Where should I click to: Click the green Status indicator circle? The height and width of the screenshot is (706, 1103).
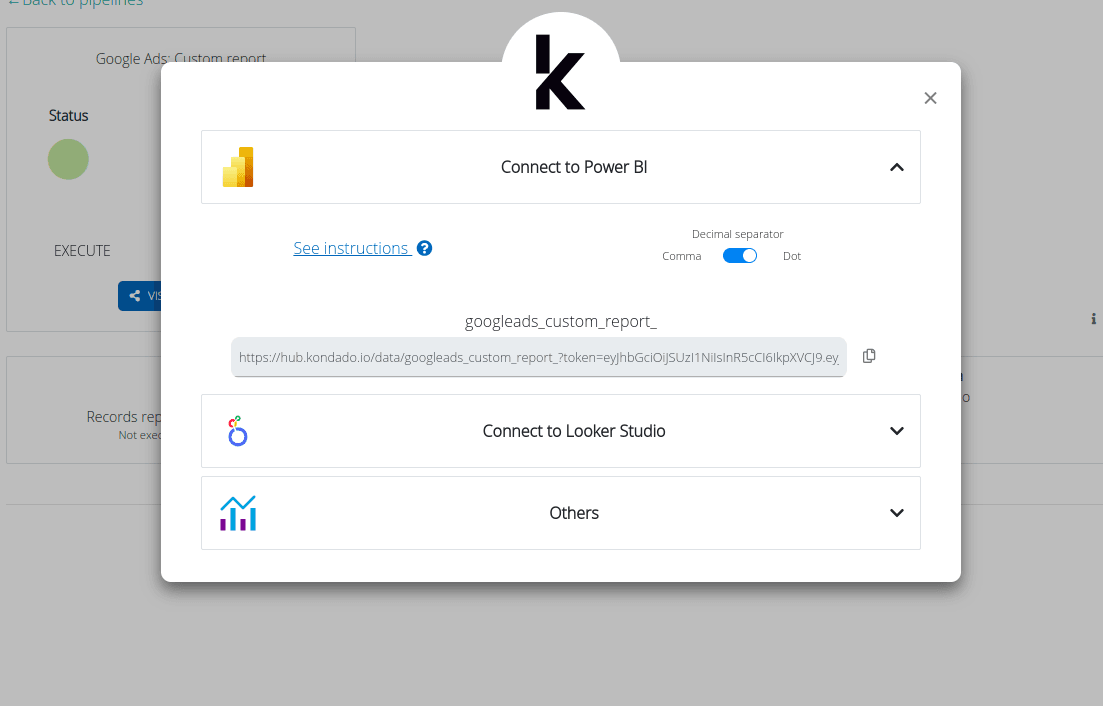(68, 160)
